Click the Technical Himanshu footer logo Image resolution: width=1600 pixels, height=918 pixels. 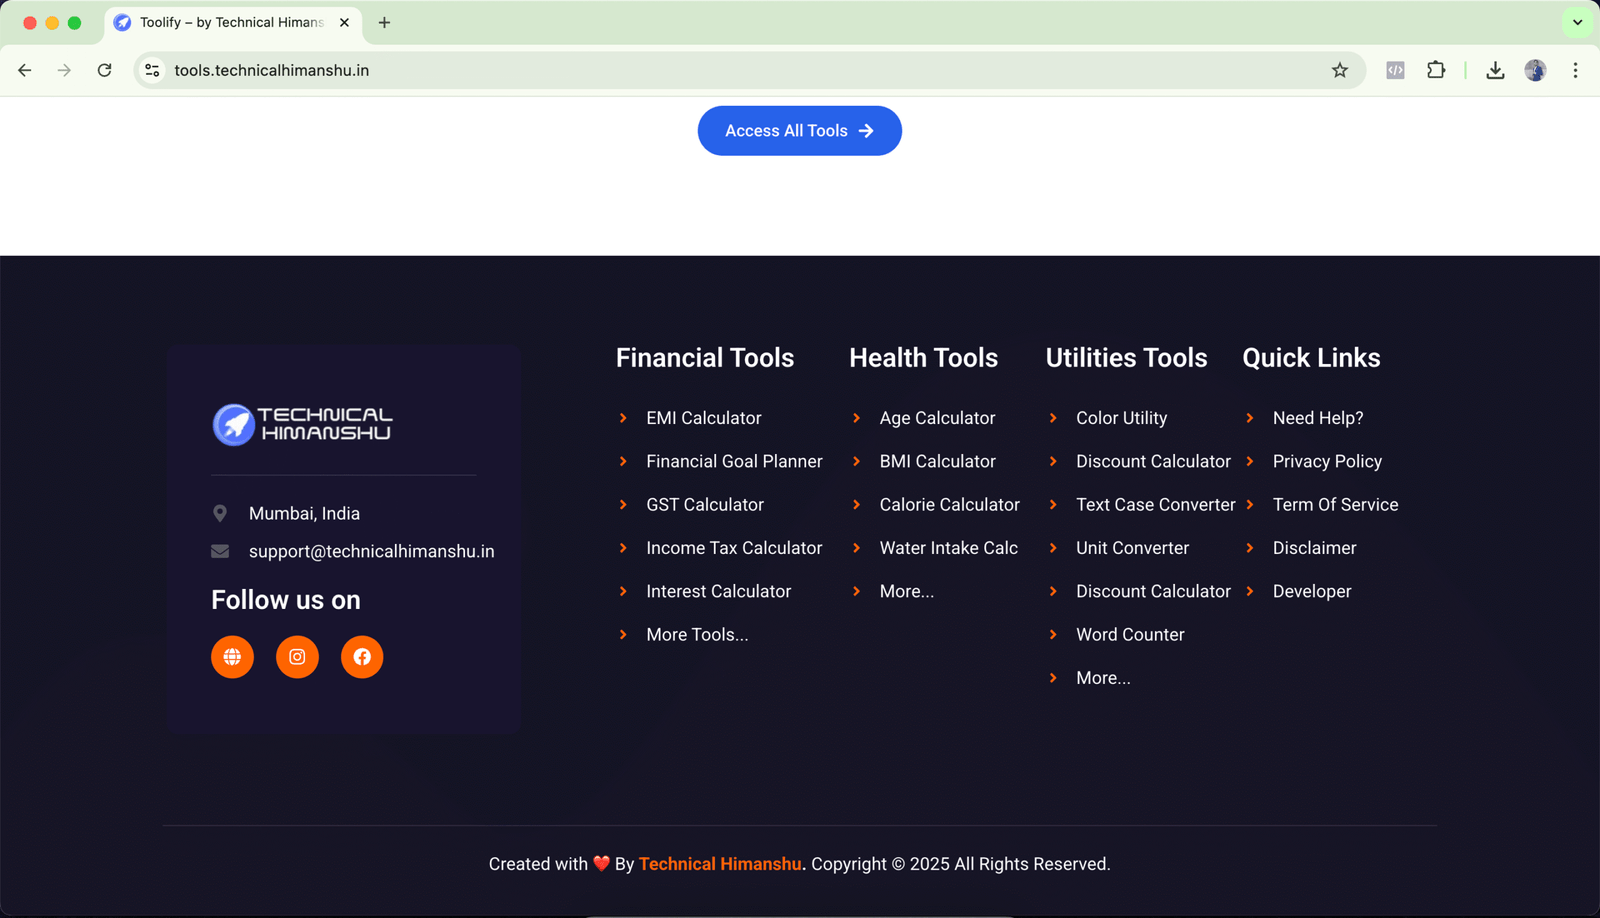pos(302,424)
